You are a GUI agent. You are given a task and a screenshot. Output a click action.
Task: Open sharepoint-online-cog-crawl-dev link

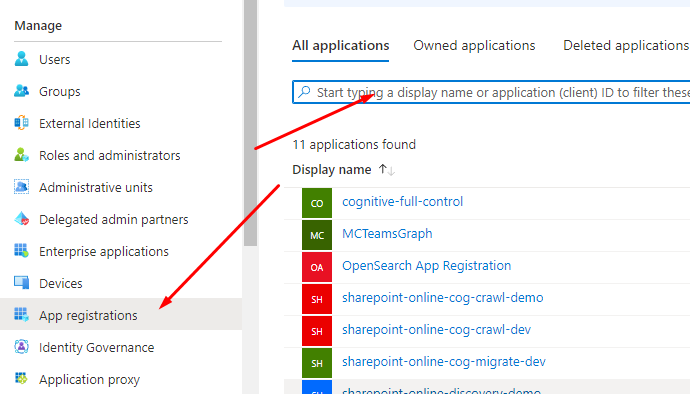pyautogui.click(x=437, y=330)
